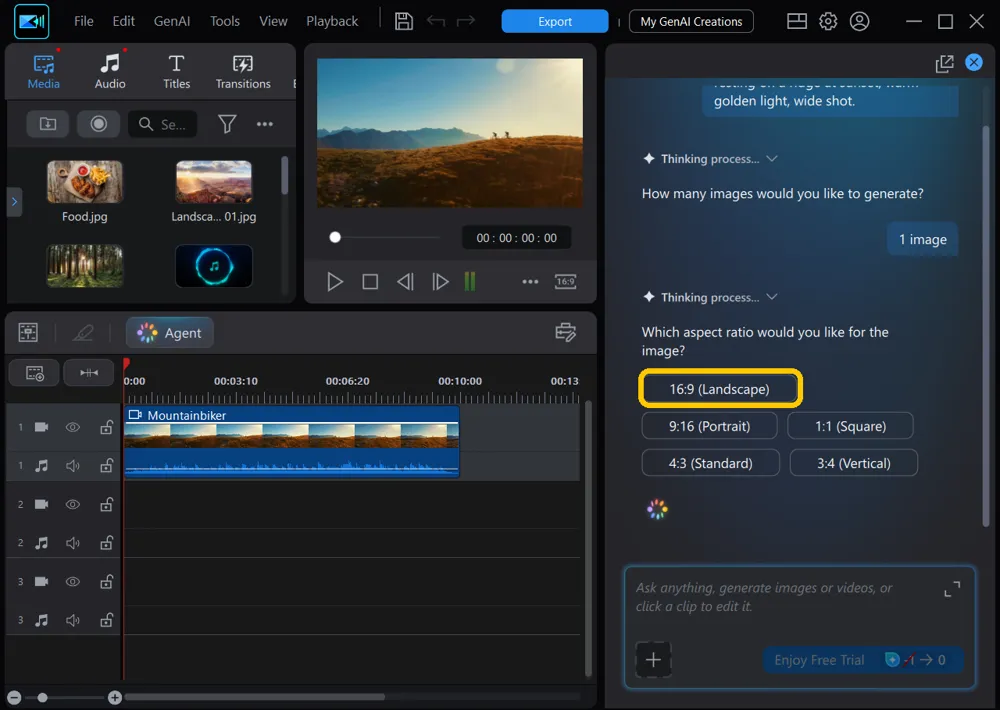1000x710 pixels.
Task: Click the PowerDirector app logo icon
Action: coord(31,21)
